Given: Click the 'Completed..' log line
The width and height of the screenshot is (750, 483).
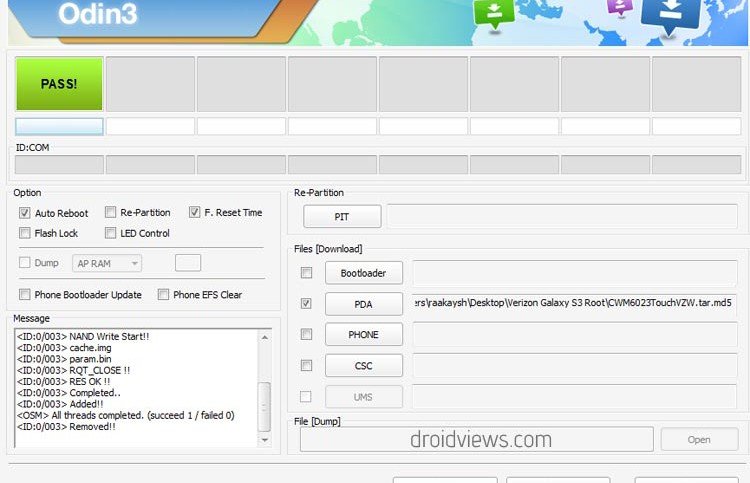Looking at the screenshot, I should pos(69,393).
